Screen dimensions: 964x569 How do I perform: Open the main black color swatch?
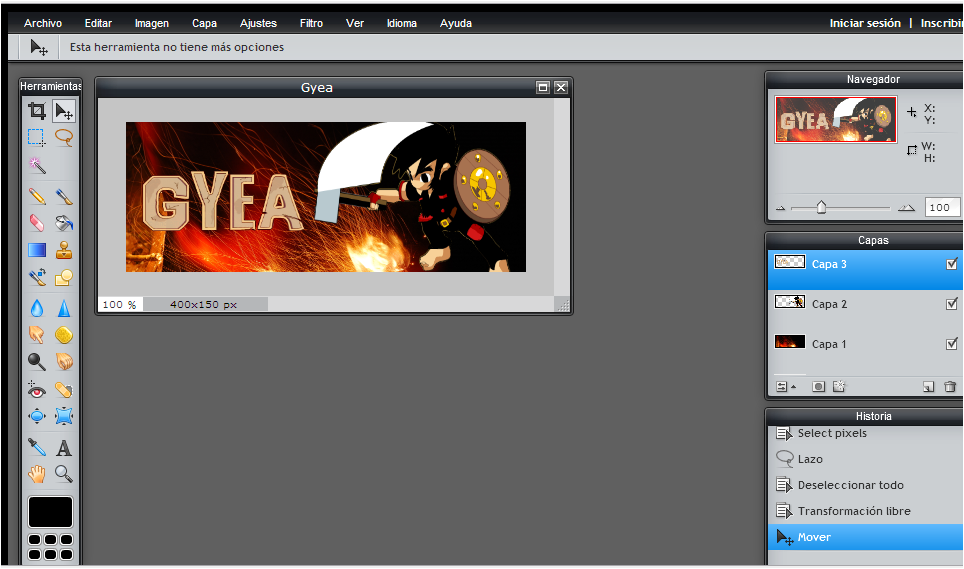(50, 512)
